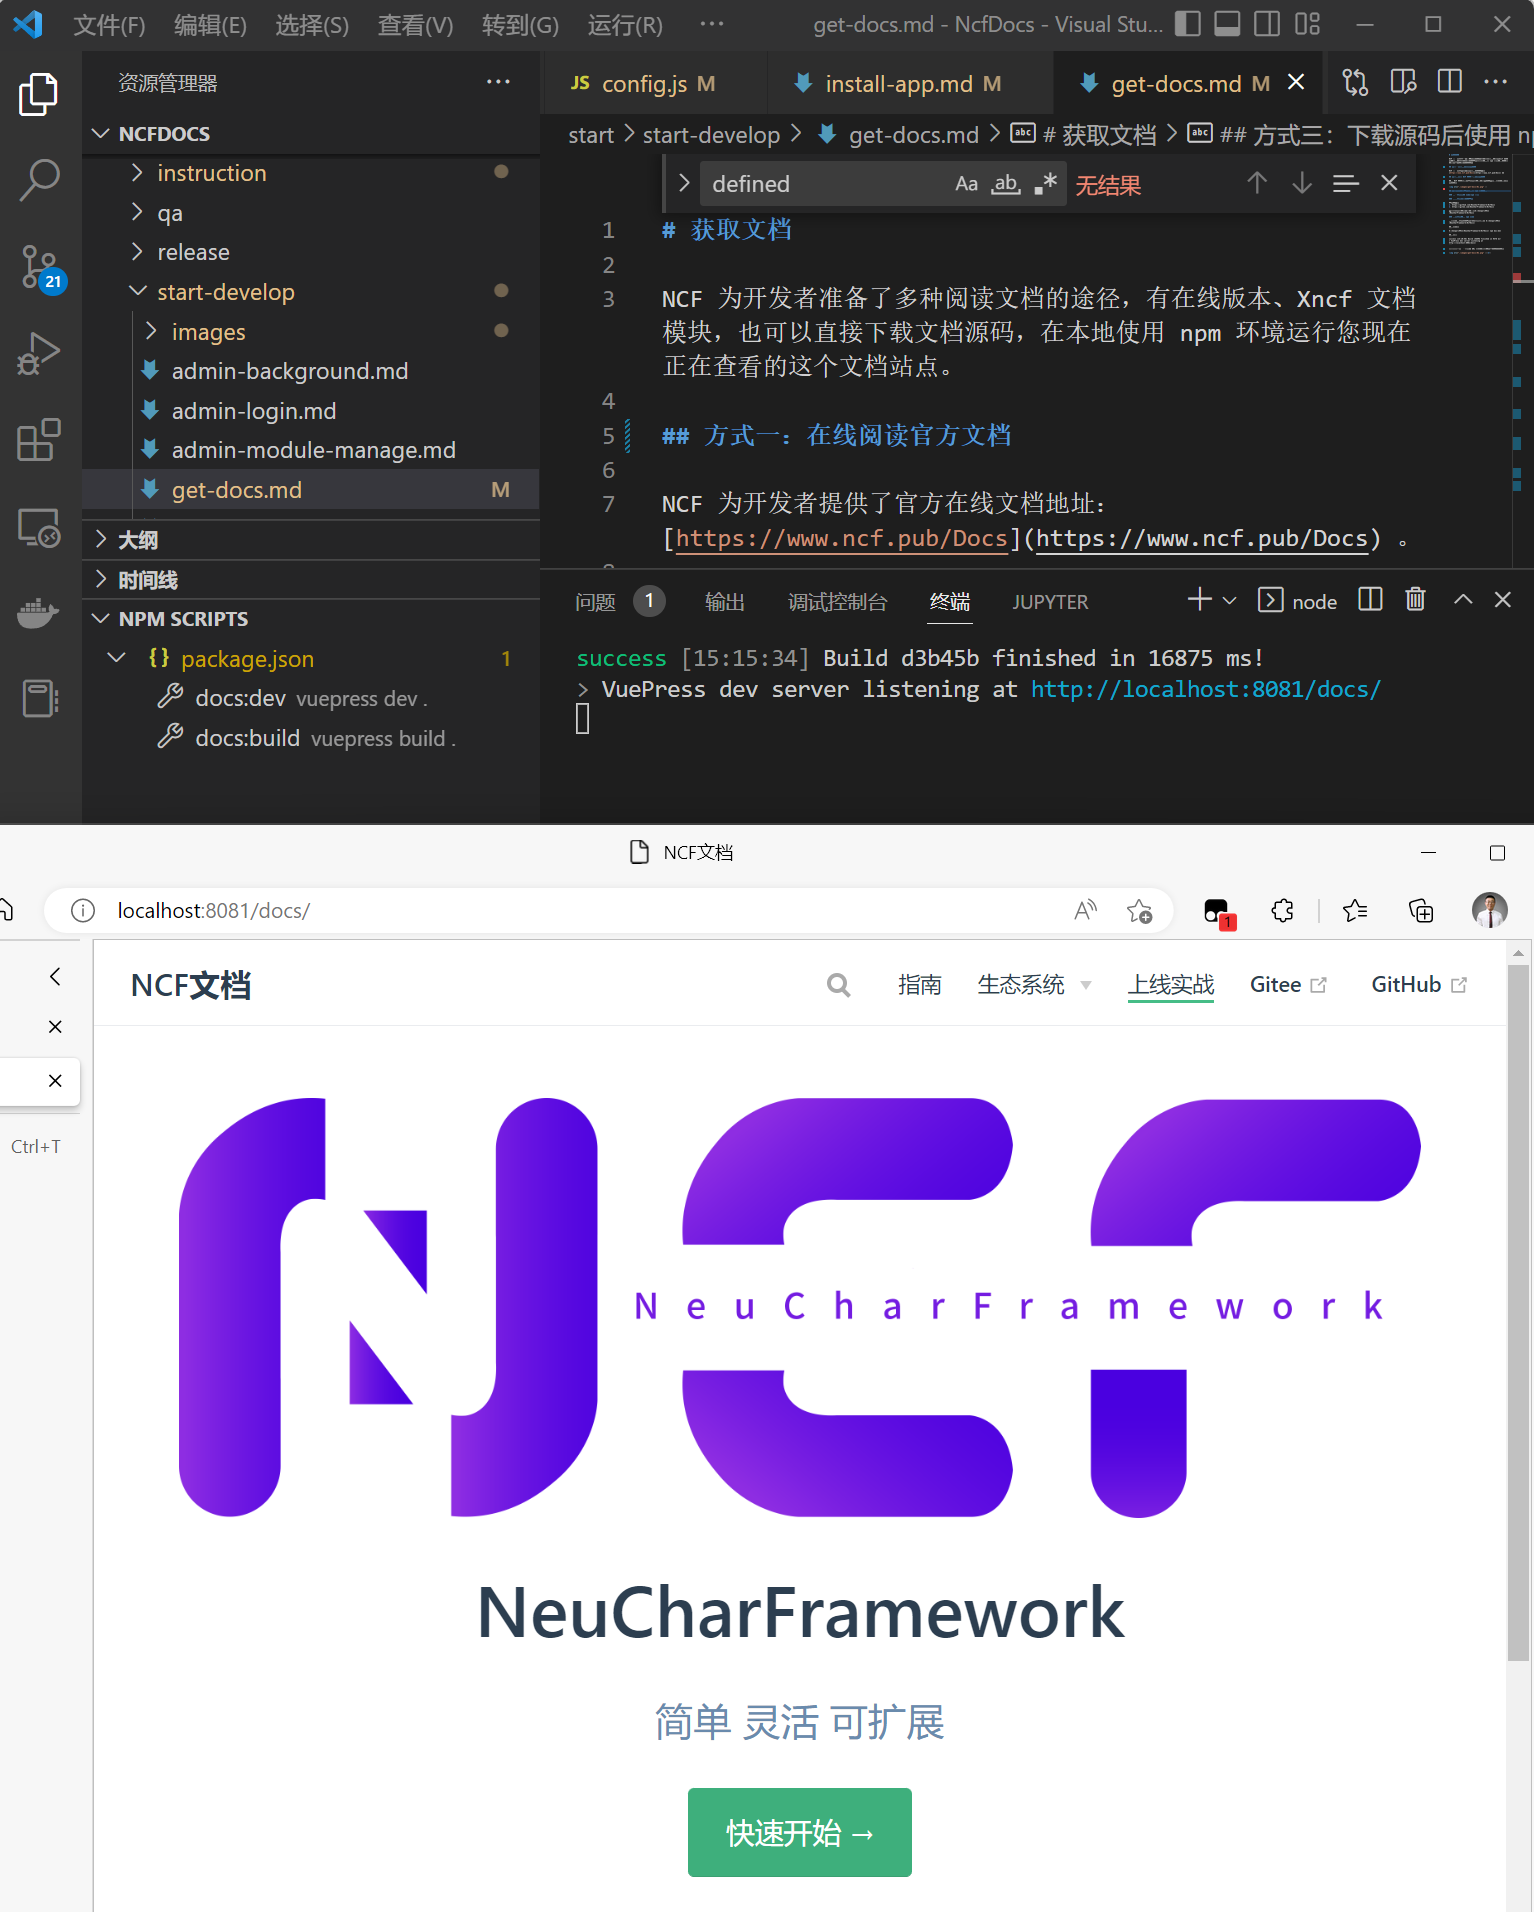This screenshot has width=1534, height=1912.
Task: Open GitHub external link in navbar
Action: click(x=1419, y=985)
